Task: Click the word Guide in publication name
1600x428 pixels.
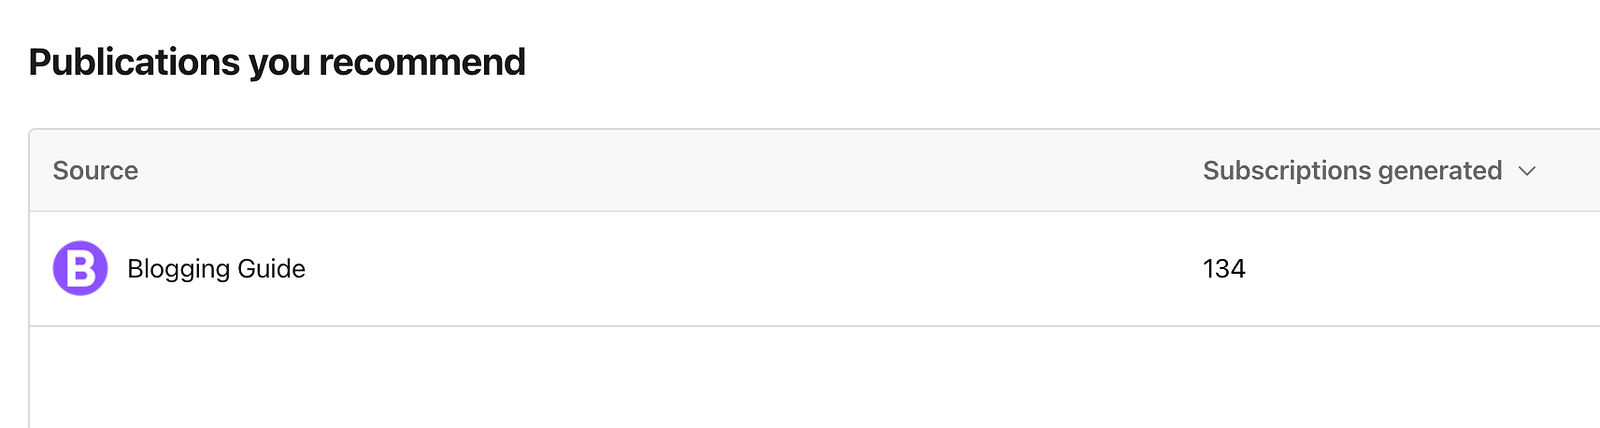Action: tap(271, 269)
